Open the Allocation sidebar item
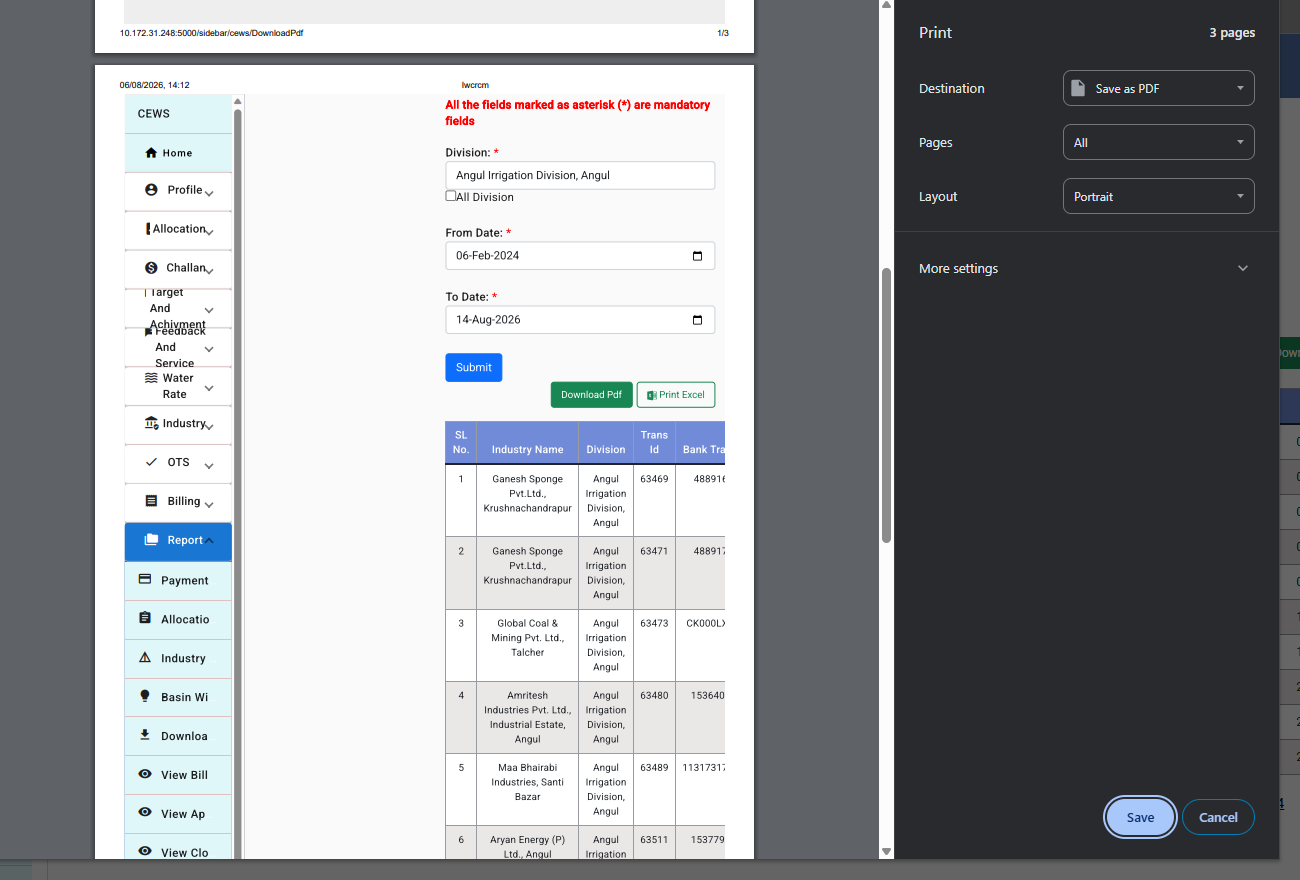This screenshot has width=1300, height=880. point(178,229)
